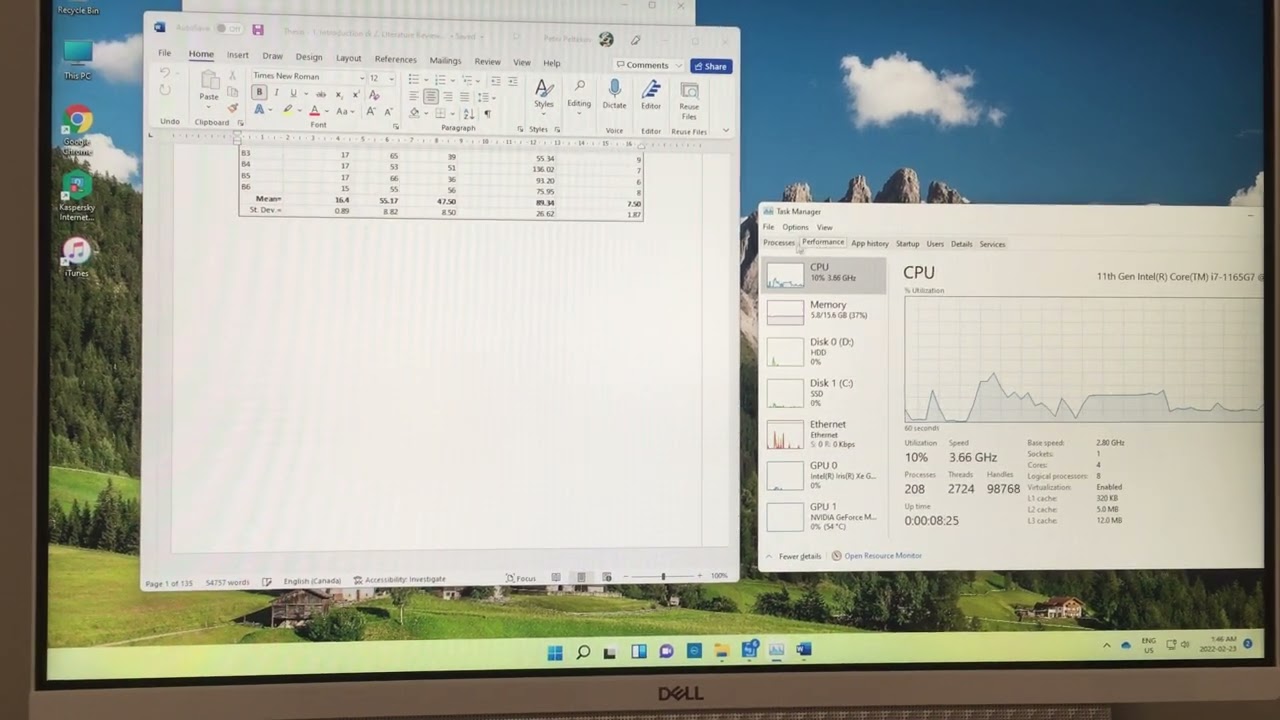Click the Decrease Font Size icon

(388, 112)
